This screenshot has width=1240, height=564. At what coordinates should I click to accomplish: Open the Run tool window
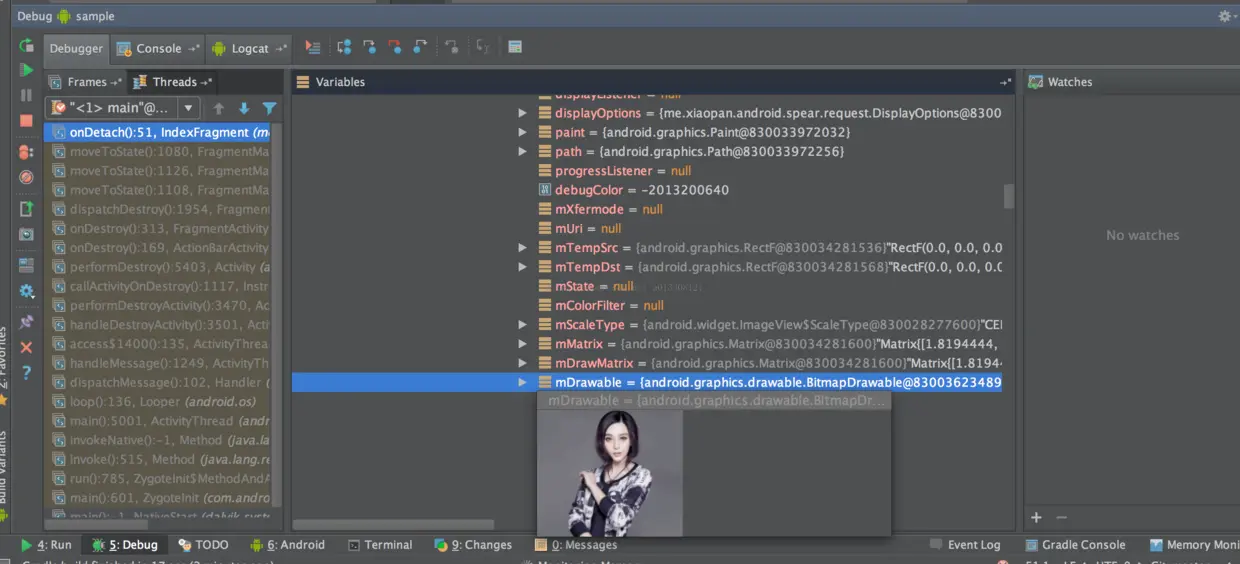tap(47, 545)
